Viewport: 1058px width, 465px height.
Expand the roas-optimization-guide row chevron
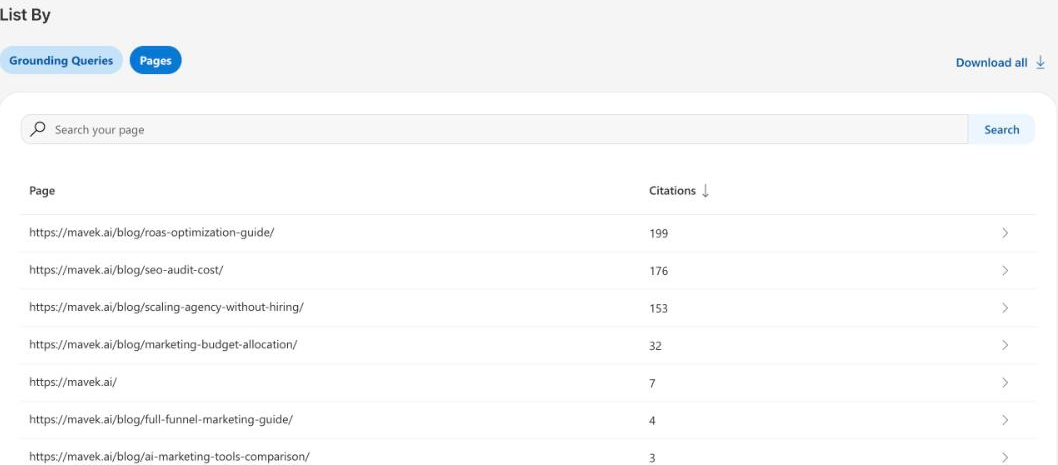(1005, 233)
